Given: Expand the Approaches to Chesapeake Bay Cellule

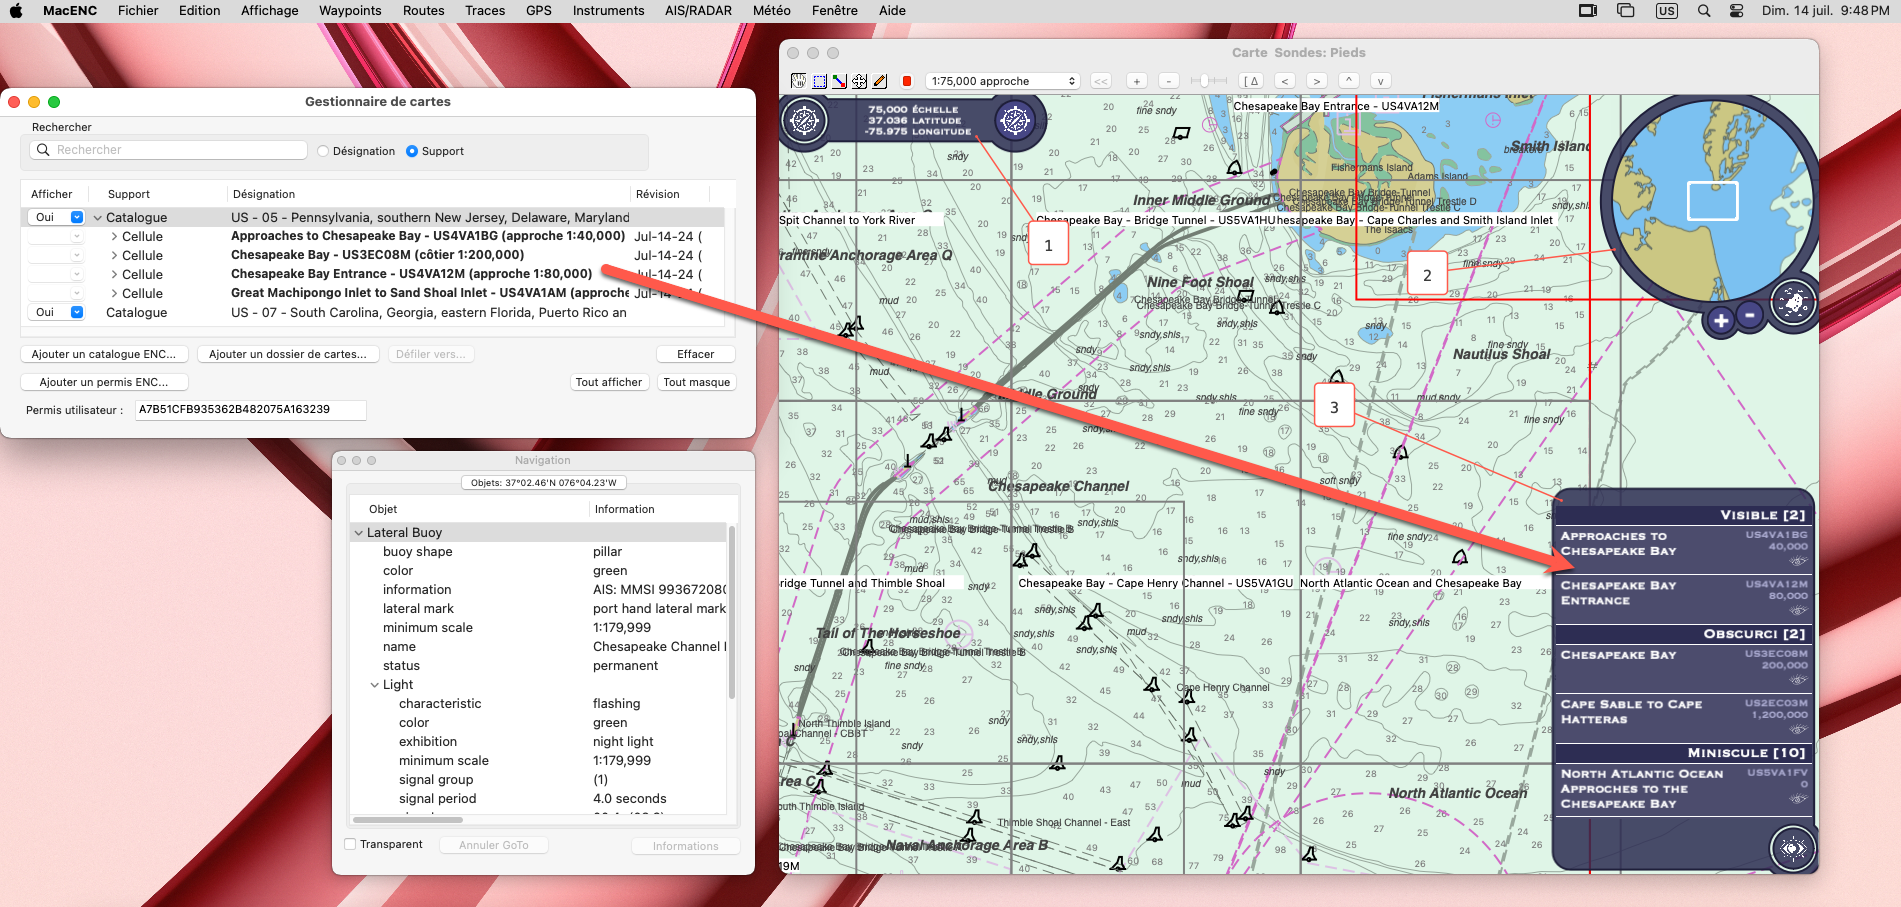Looking at the screenshot, I should pos(114,237).
